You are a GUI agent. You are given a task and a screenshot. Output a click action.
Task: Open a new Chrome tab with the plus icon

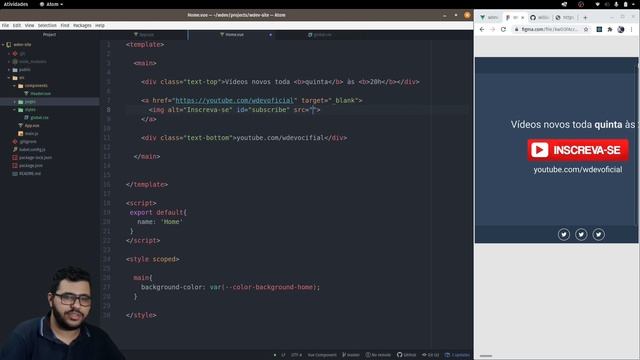tap(585, 18)
